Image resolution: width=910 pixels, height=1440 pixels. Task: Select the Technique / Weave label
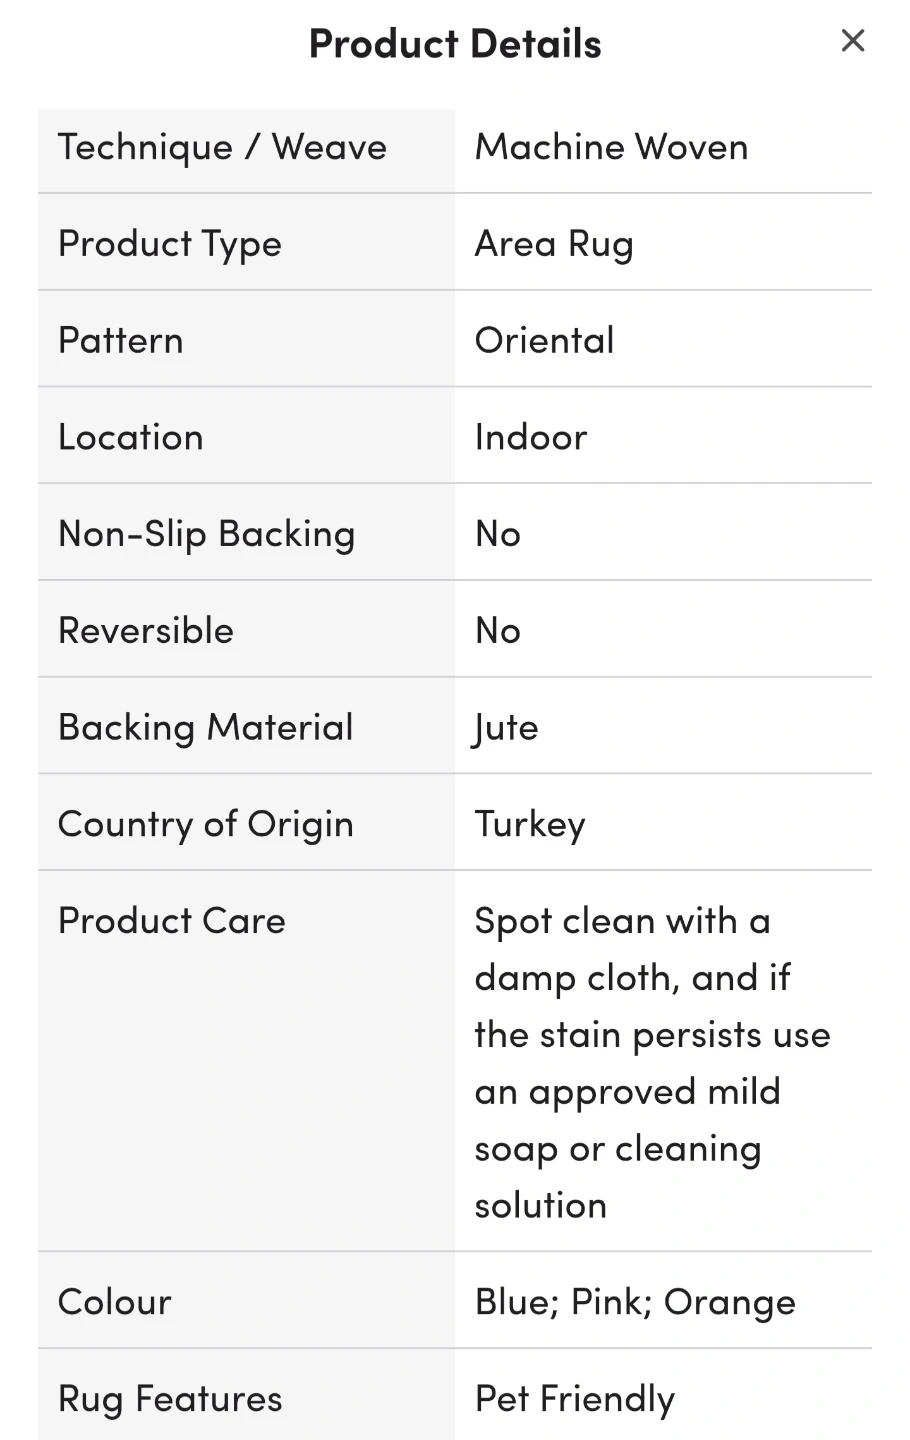pos(222,148)
